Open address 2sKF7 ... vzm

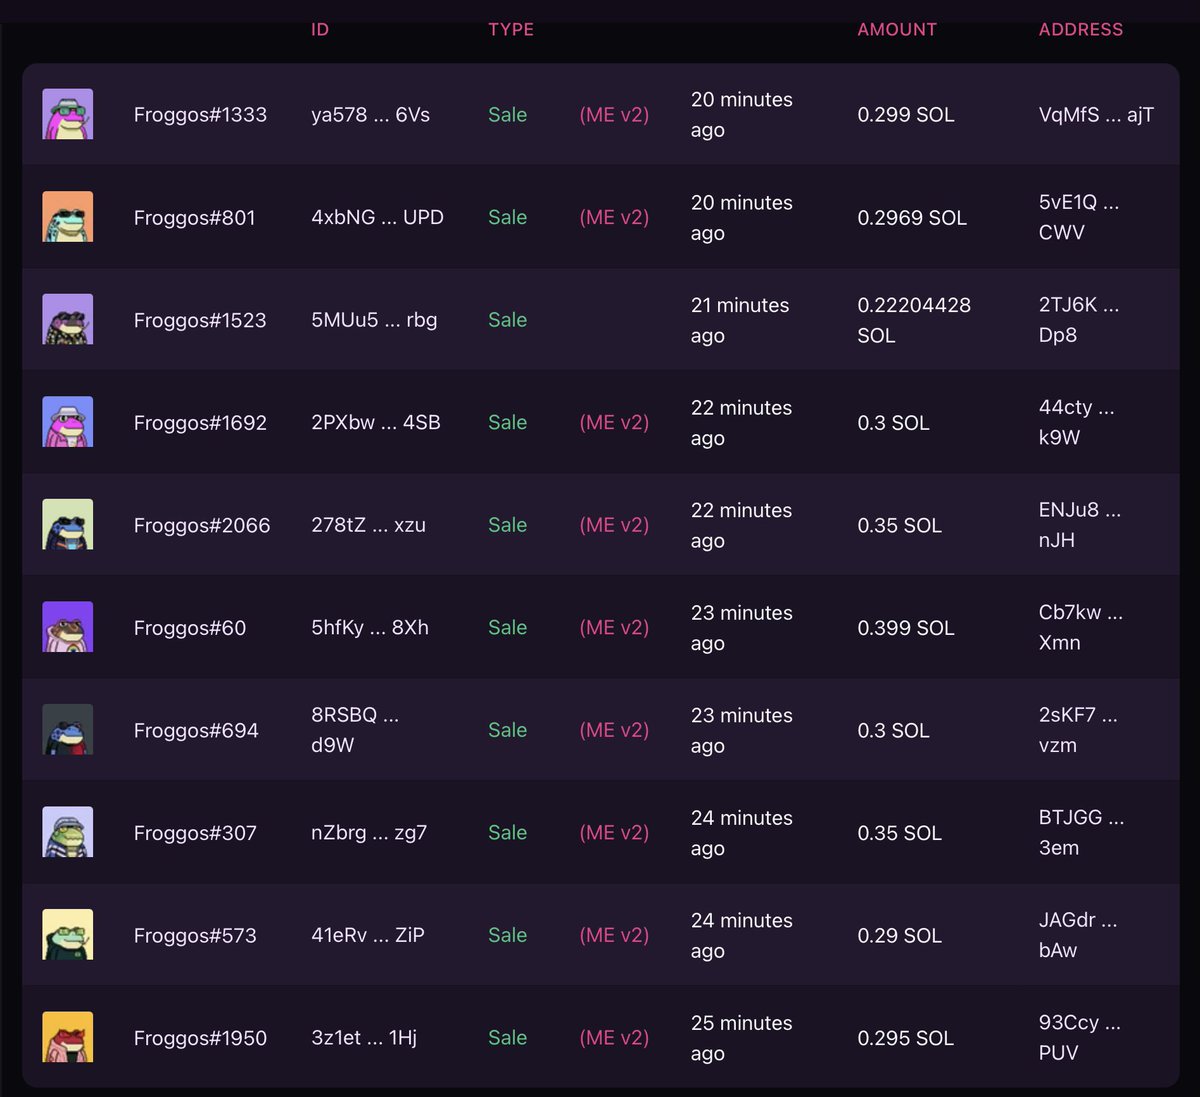[1078, 730]
